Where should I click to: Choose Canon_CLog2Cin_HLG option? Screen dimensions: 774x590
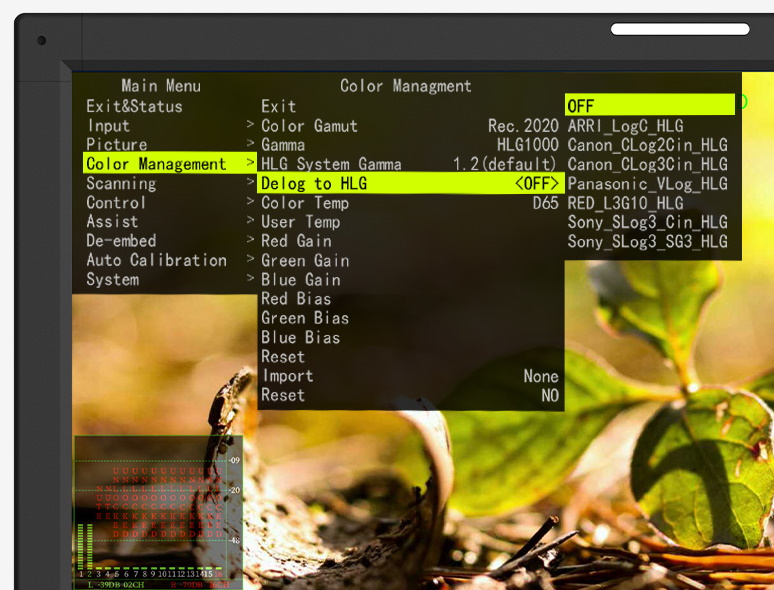(x=647, y=145)
